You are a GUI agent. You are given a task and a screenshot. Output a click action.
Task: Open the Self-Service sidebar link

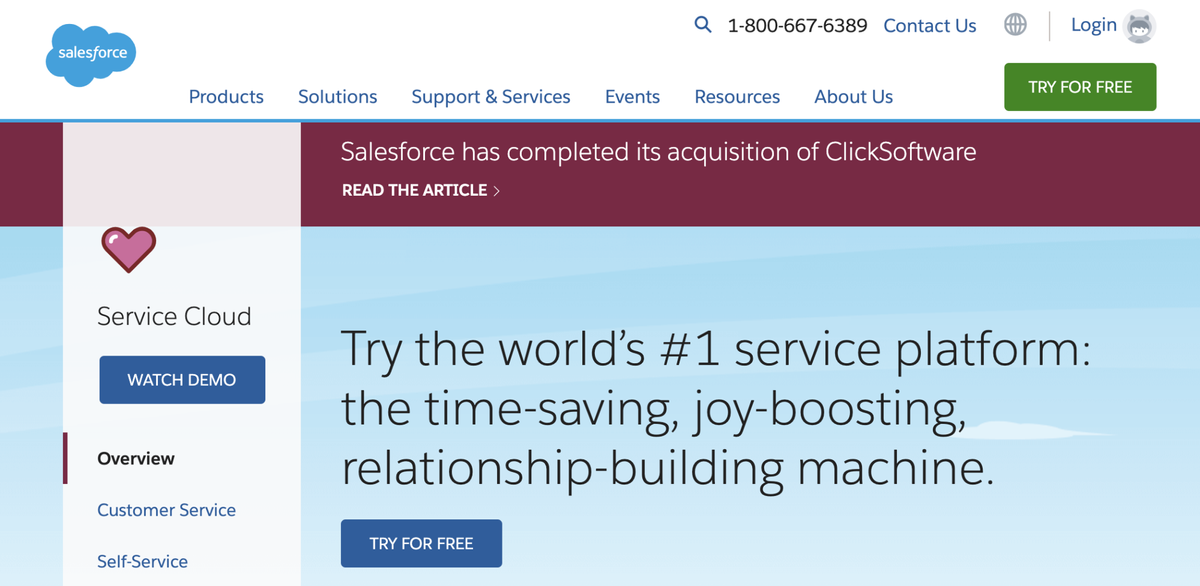click(142, 562)
